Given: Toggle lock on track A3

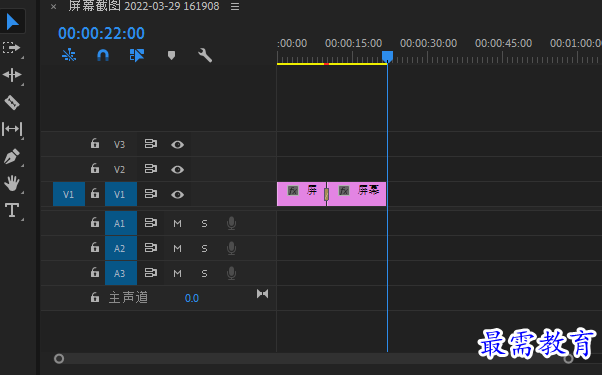Looking at the screenshot, I should click(95, 273).
